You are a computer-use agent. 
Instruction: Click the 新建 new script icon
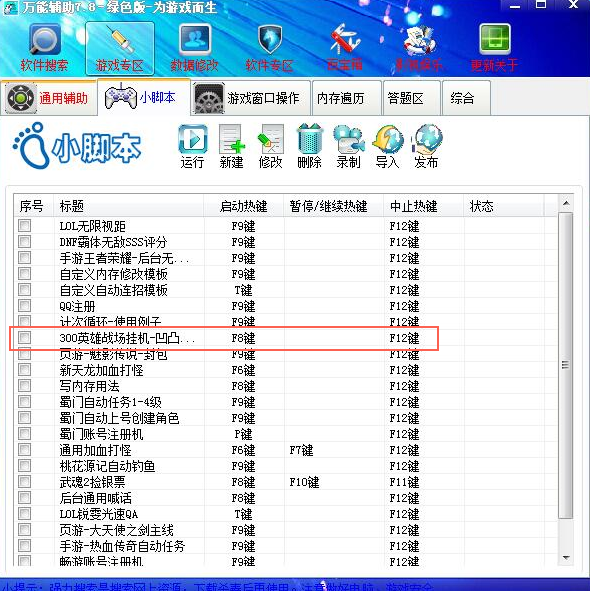[231, 139]
